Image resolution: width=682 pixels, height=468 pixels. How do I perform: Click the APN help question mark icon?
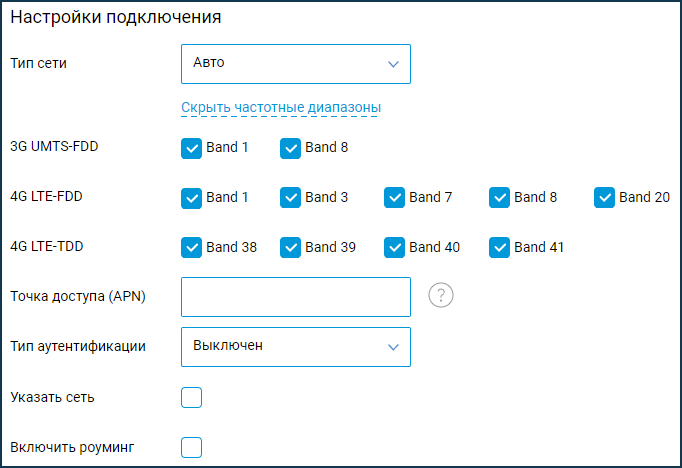pyautogui.click(x=441, y=296)
